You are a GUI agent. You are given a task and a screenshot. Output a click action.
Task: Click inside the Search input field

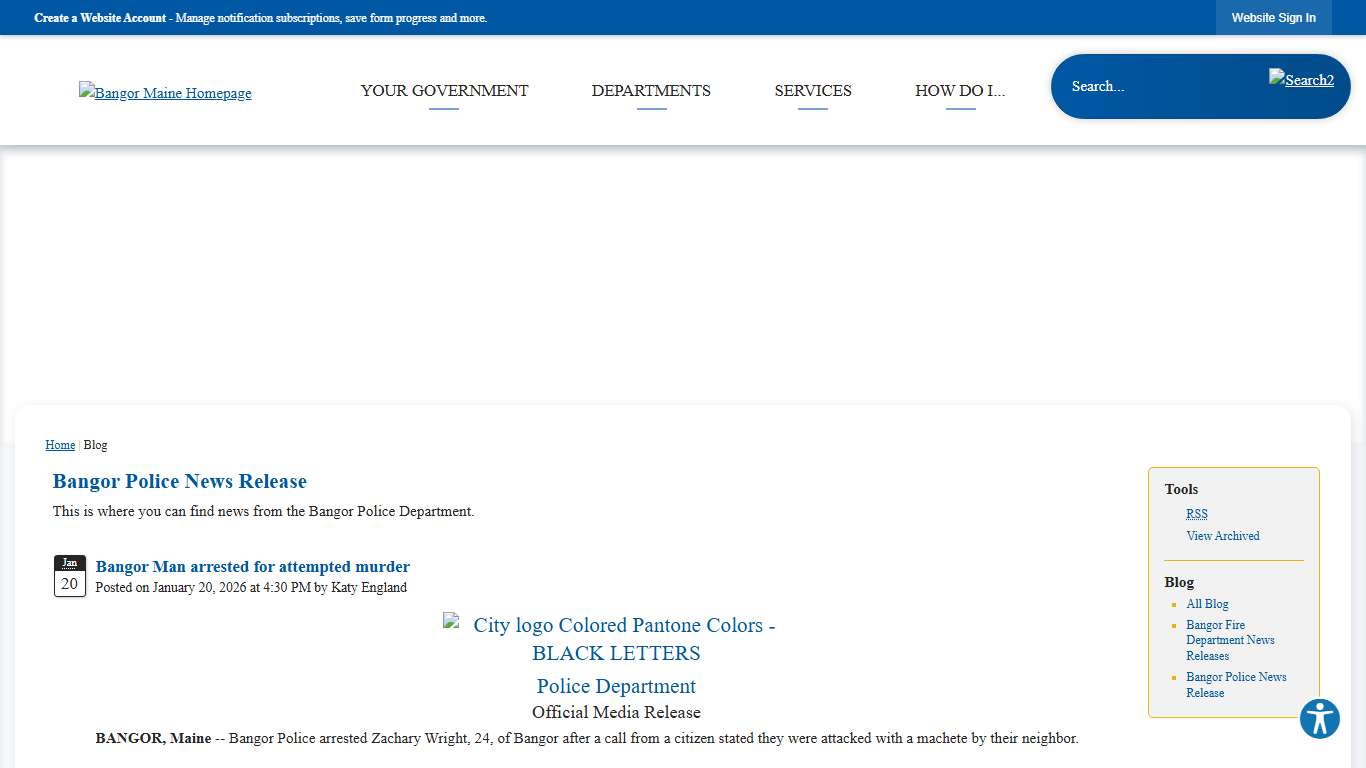[x=1150, y=86]
